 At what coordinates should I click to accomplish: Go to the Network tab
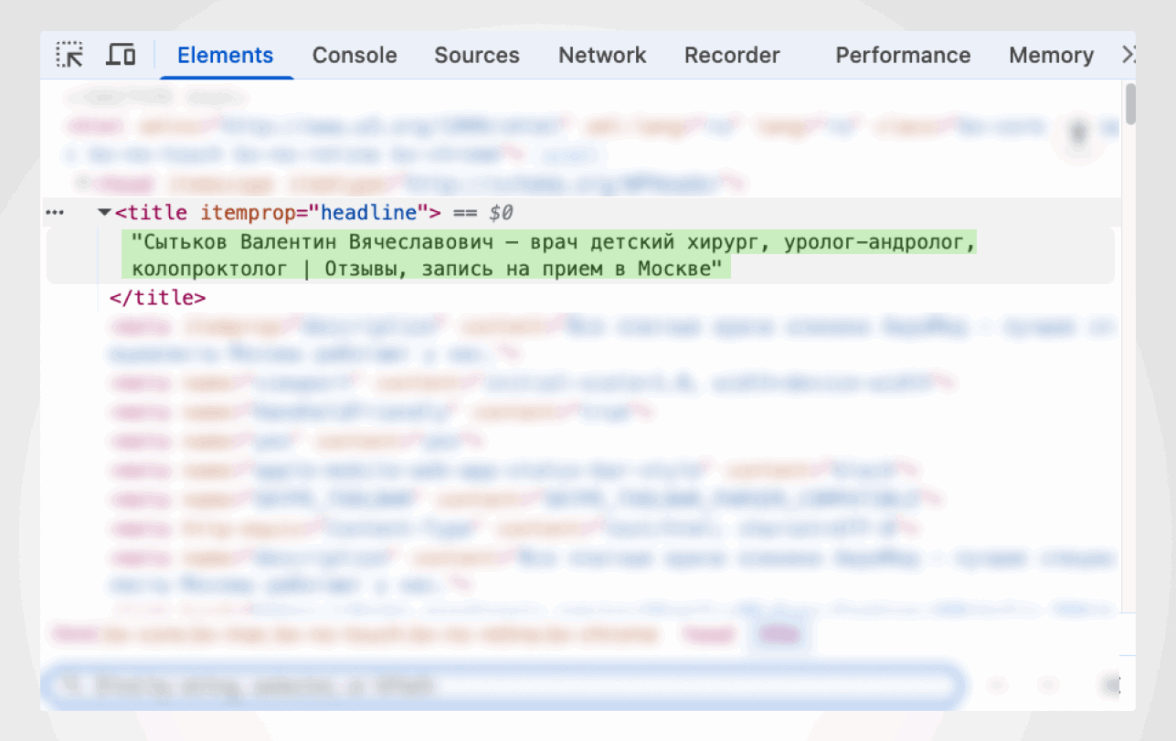click(x=602, y=56)
